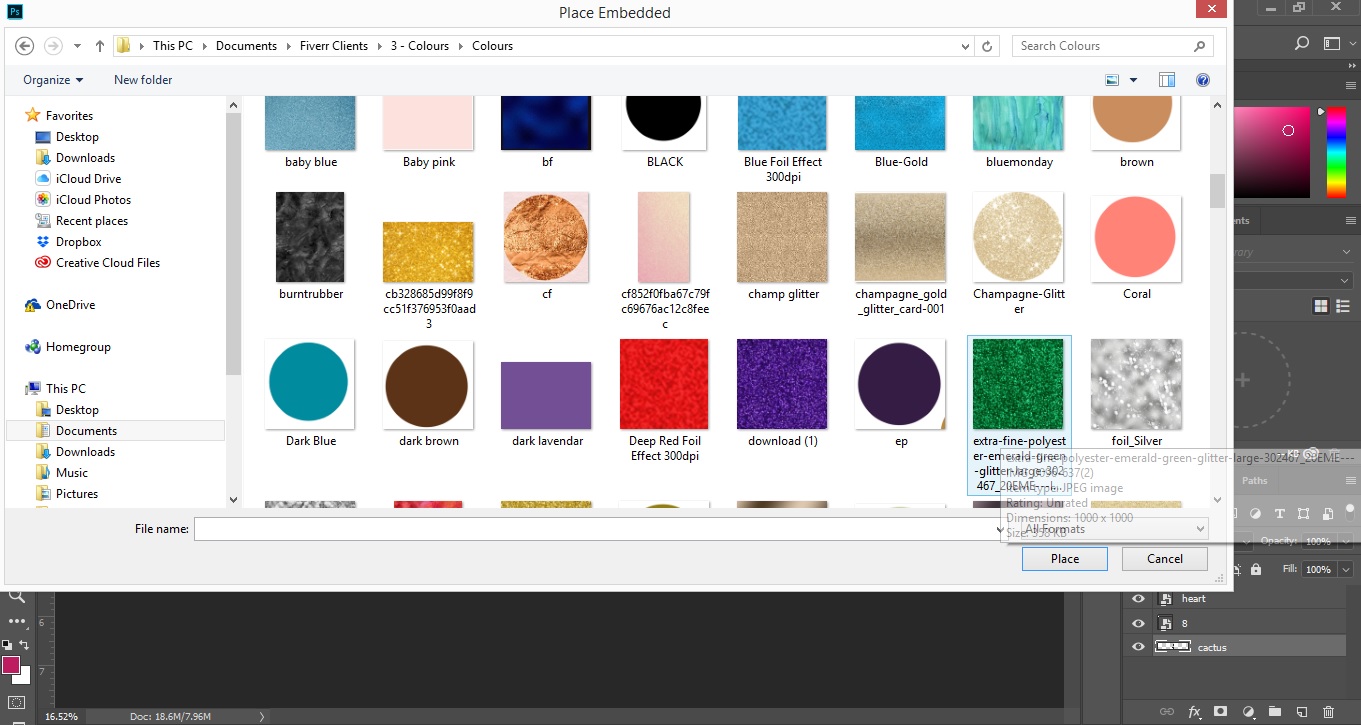This screenshot has width=1361, height=725.
Task: Click the foreground color swatch
Action: (x=11, y=666)
